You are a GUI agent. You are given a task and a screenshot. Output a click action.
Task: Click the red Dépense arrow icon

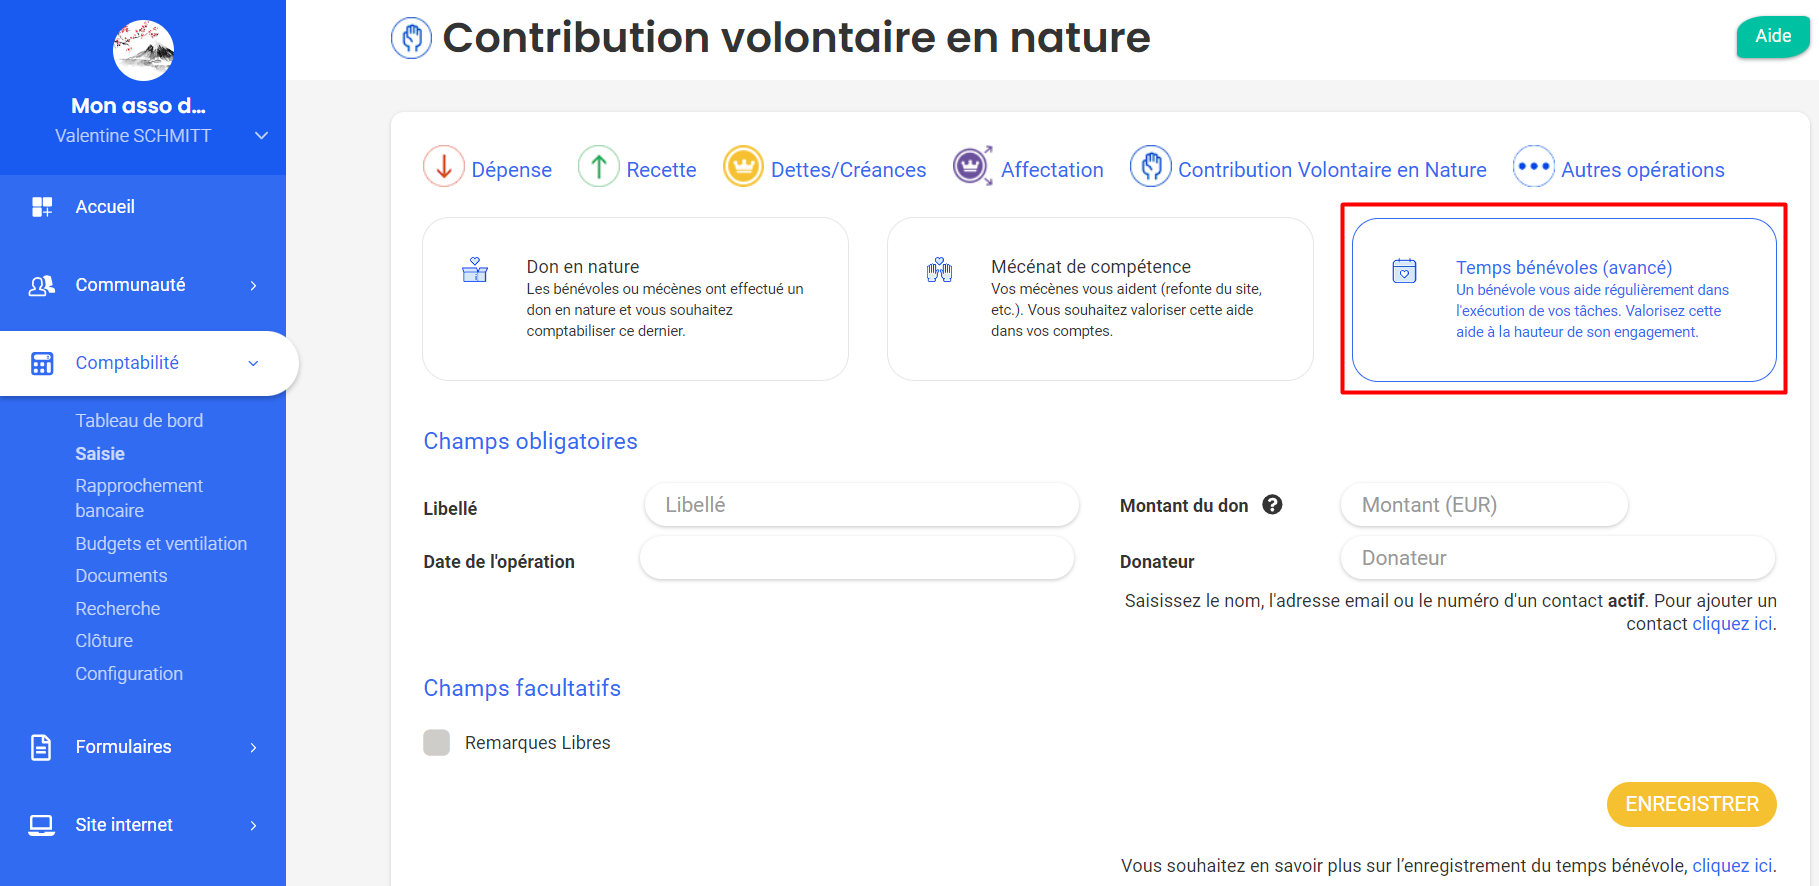(444, 167)
